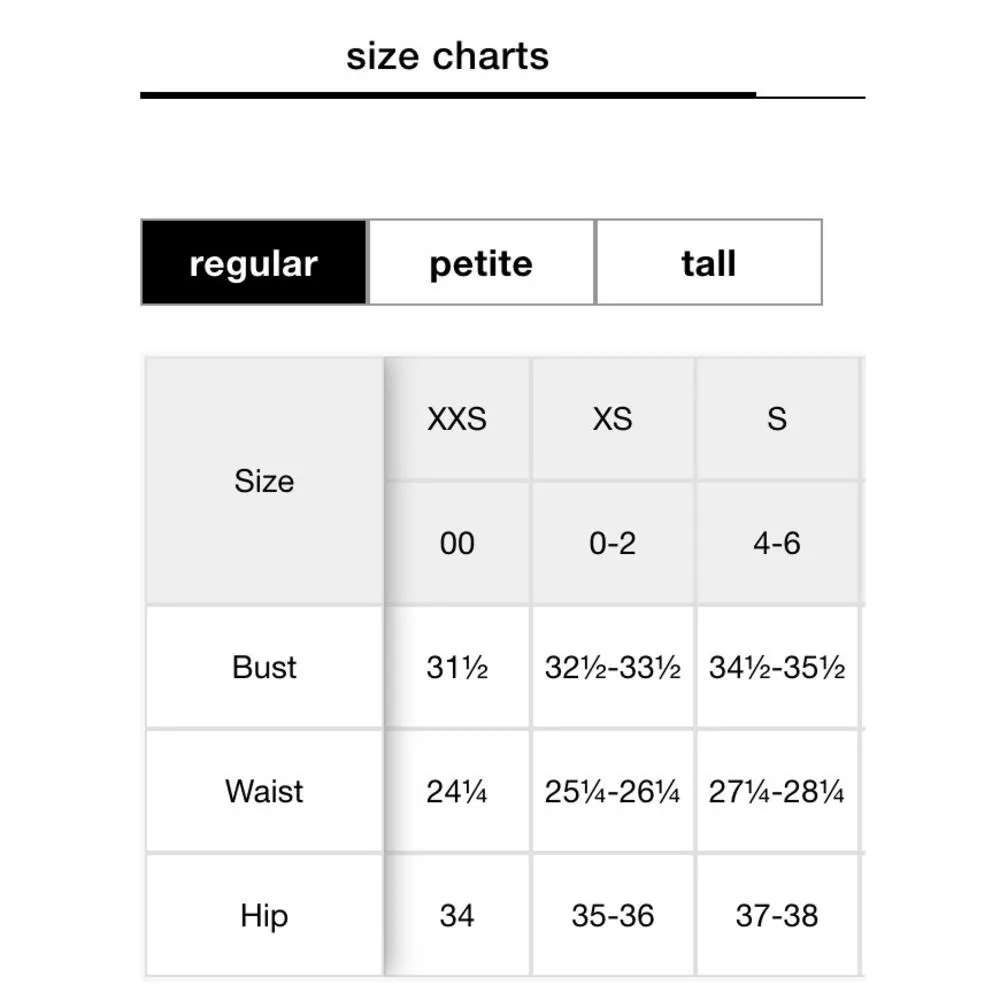Click the XS bust value 32½-33½
The height and width of the screenshot is (1000, 1000).
pos(612,667)
